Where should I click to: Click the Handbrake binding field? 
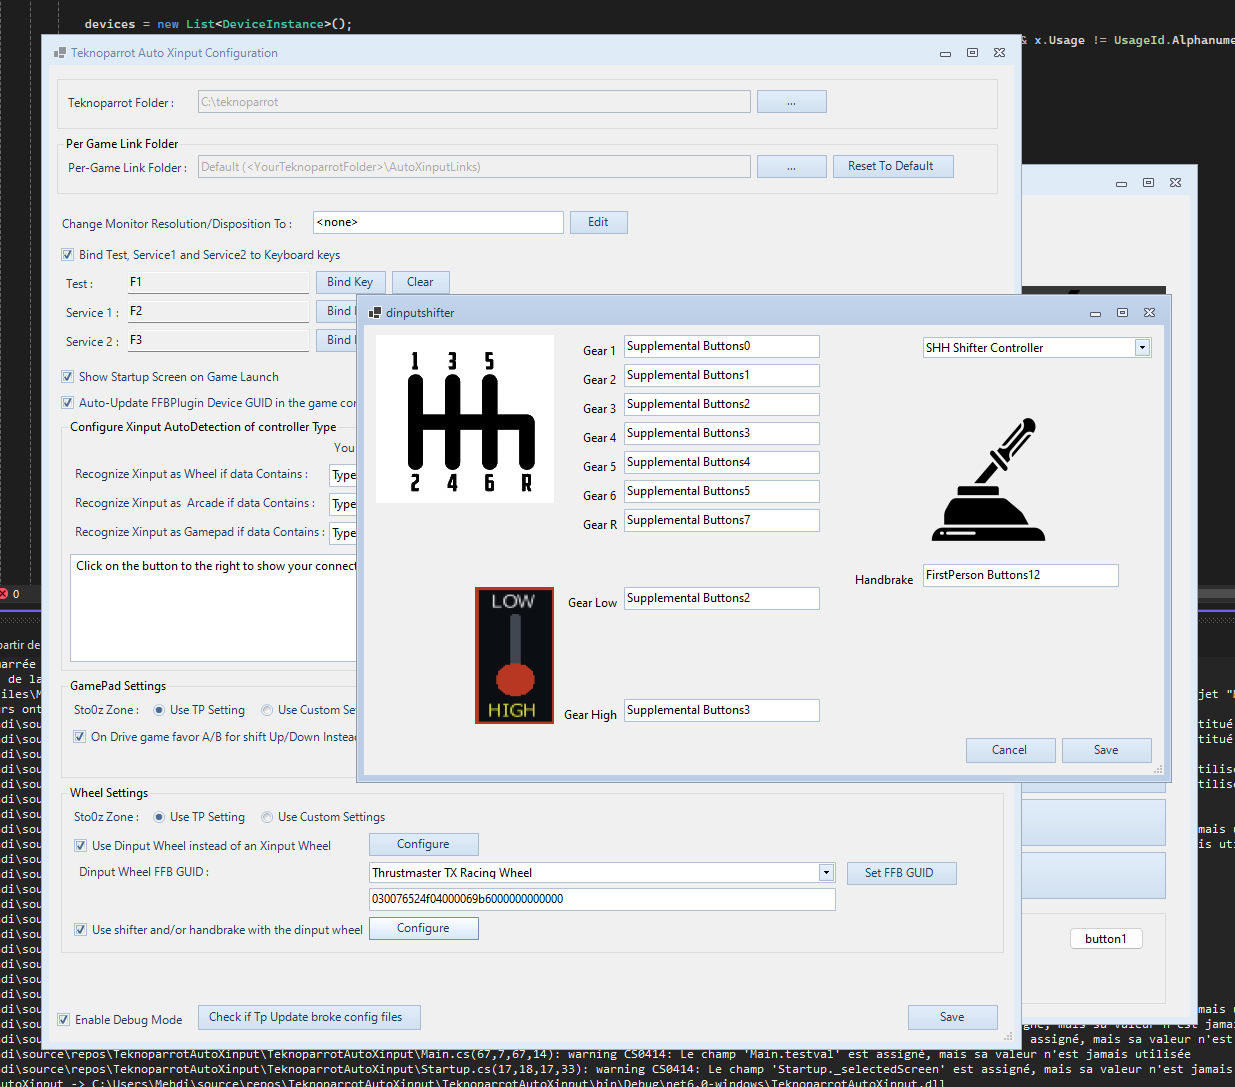point(1021,575)
